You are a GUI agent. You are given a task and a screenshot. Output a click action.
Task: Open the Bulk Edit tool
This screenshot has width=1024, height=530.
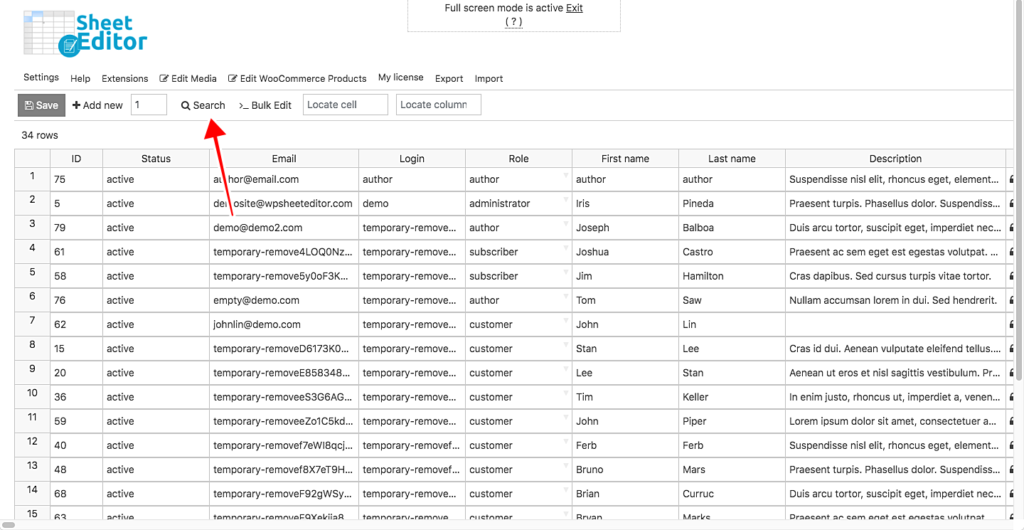(x=265, y=105)
